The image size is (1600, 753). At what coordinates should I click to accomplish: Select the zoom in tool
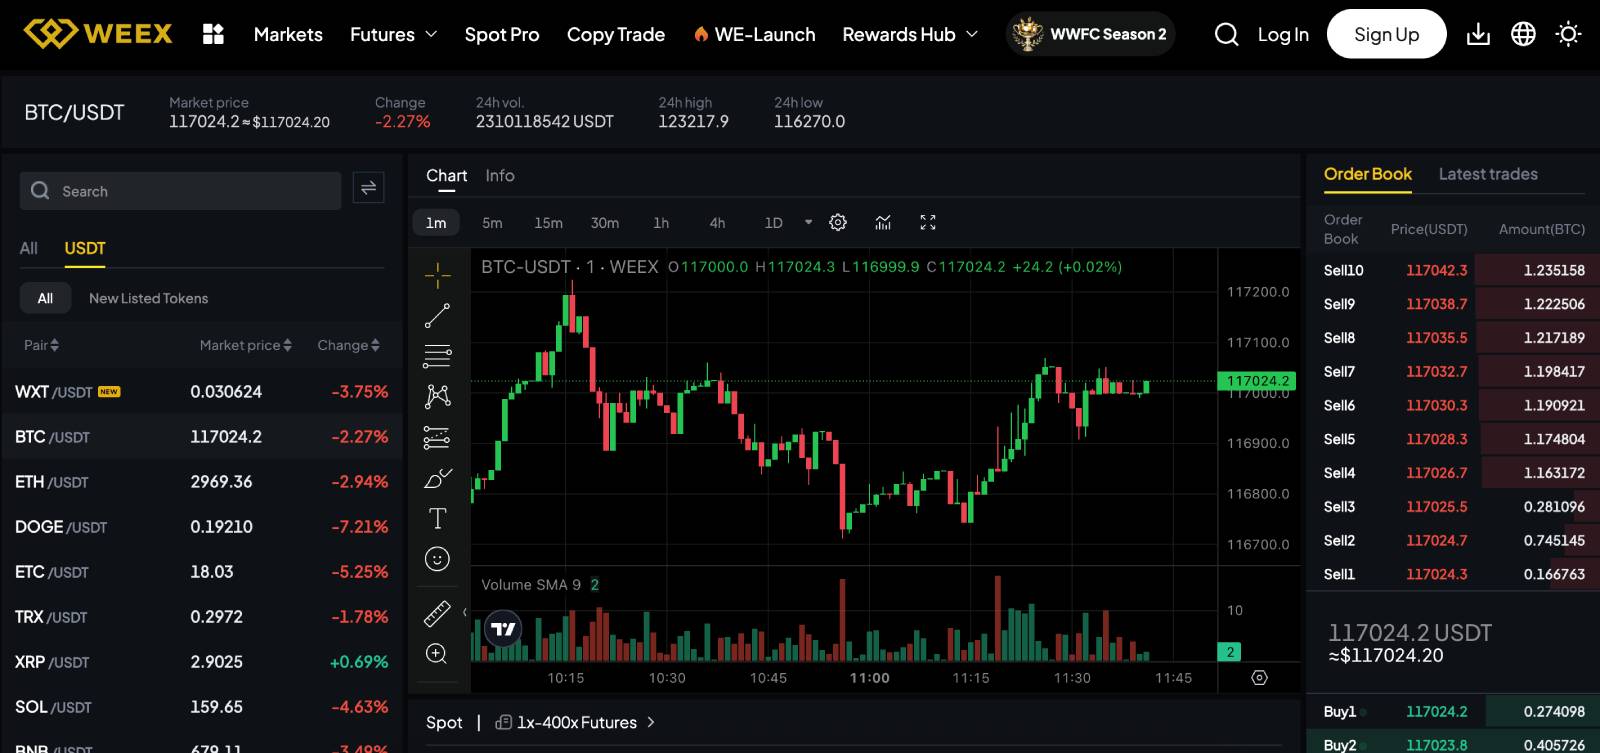[437, 654]
